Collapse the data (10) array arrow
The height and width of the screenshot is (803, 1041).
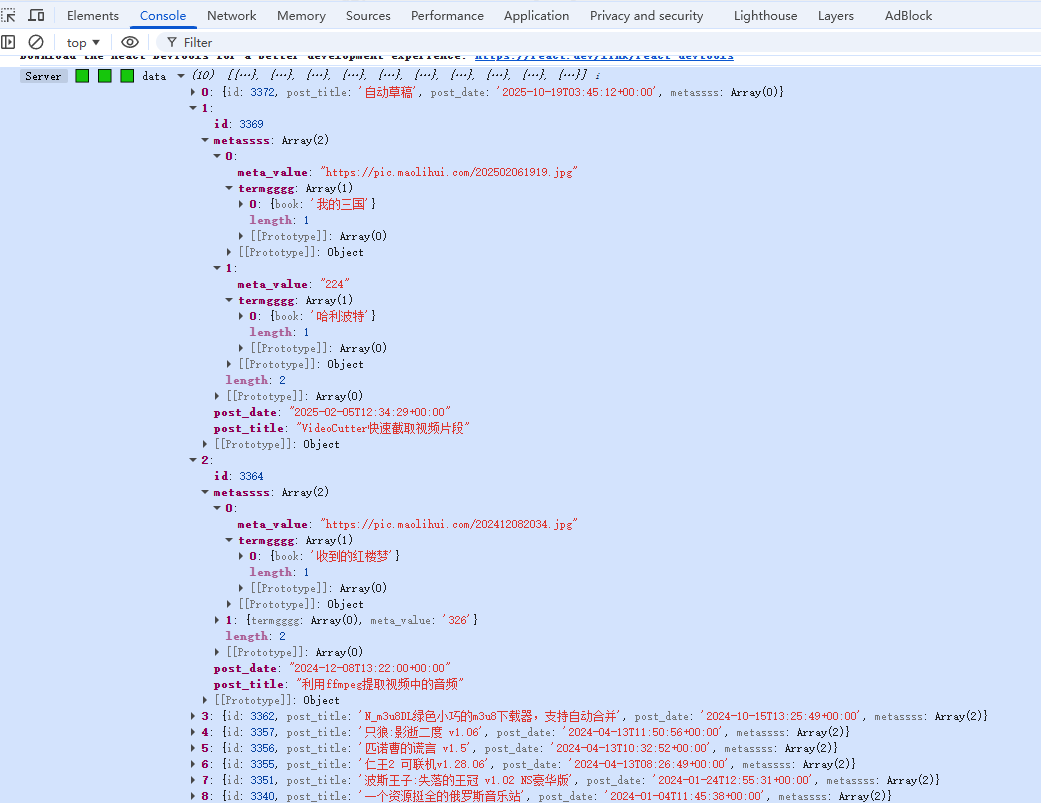pos(181,76)
